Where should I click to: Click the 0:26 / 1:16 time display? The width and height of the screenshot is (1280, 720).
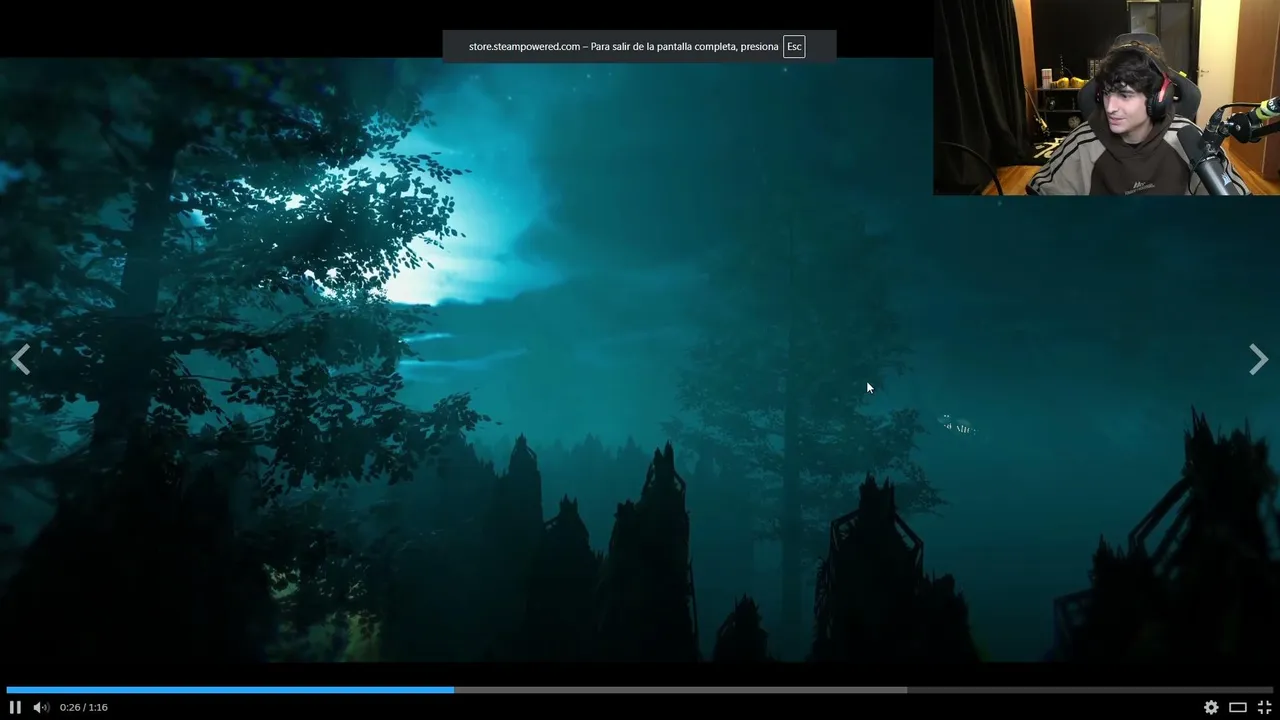84,707
